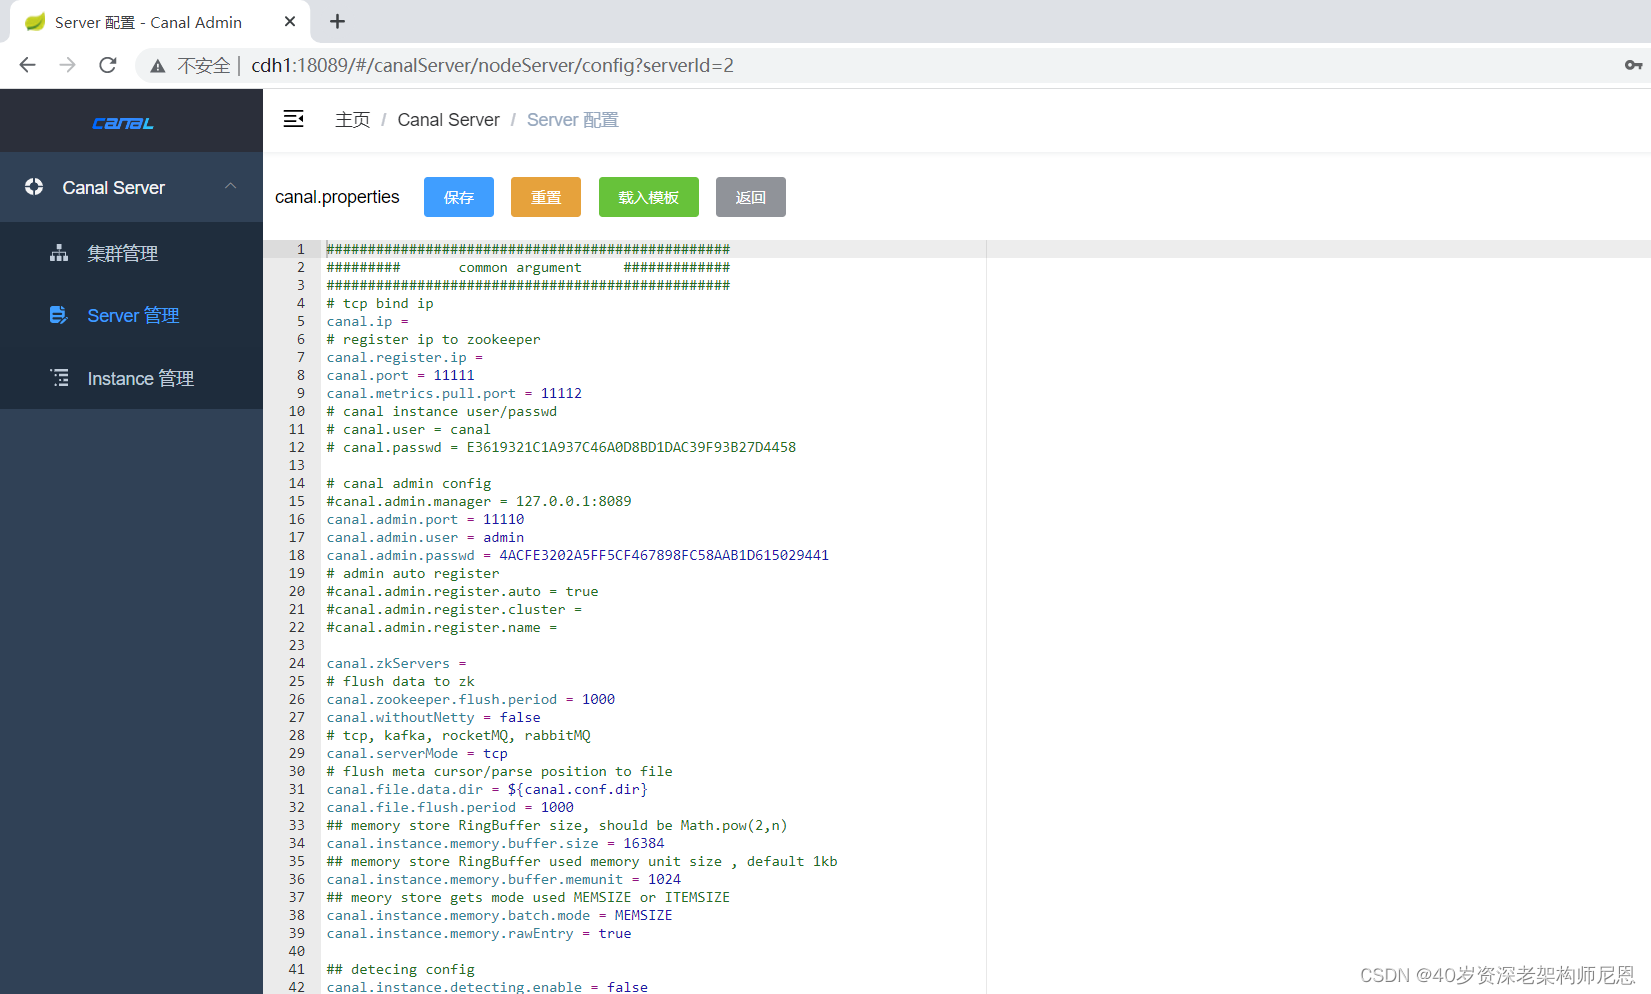Click line 29 canal.serverMode = tcp
This screenshot has width=1651, height=994.
417,753
